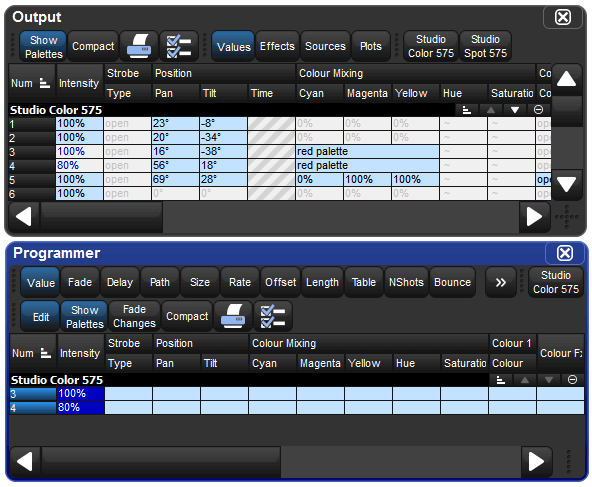
Task: Click the sort icon next to Num in Programmer
Action: (x=46, y=353)
